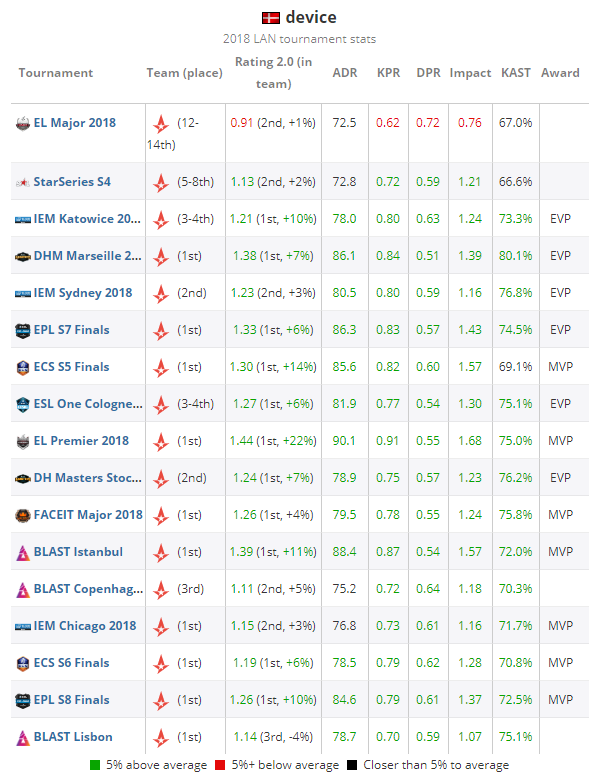Click the EL Major 2018 event logo
The height and width of the screenshot is (778, 606).
(x=23, y=123)
